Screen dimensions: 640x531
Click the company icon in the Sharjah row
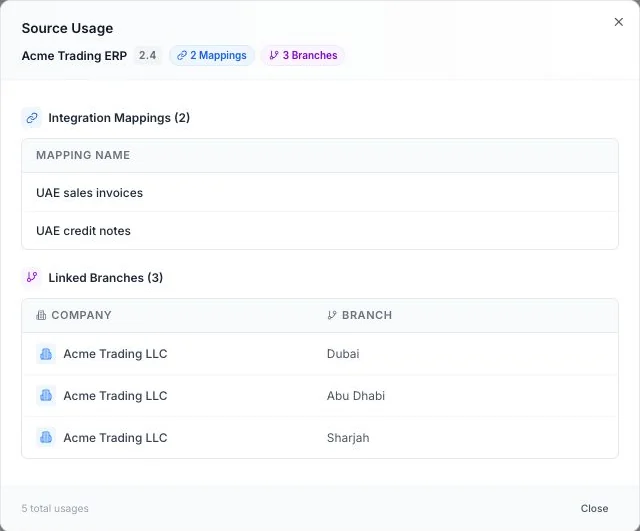point(46,438)
